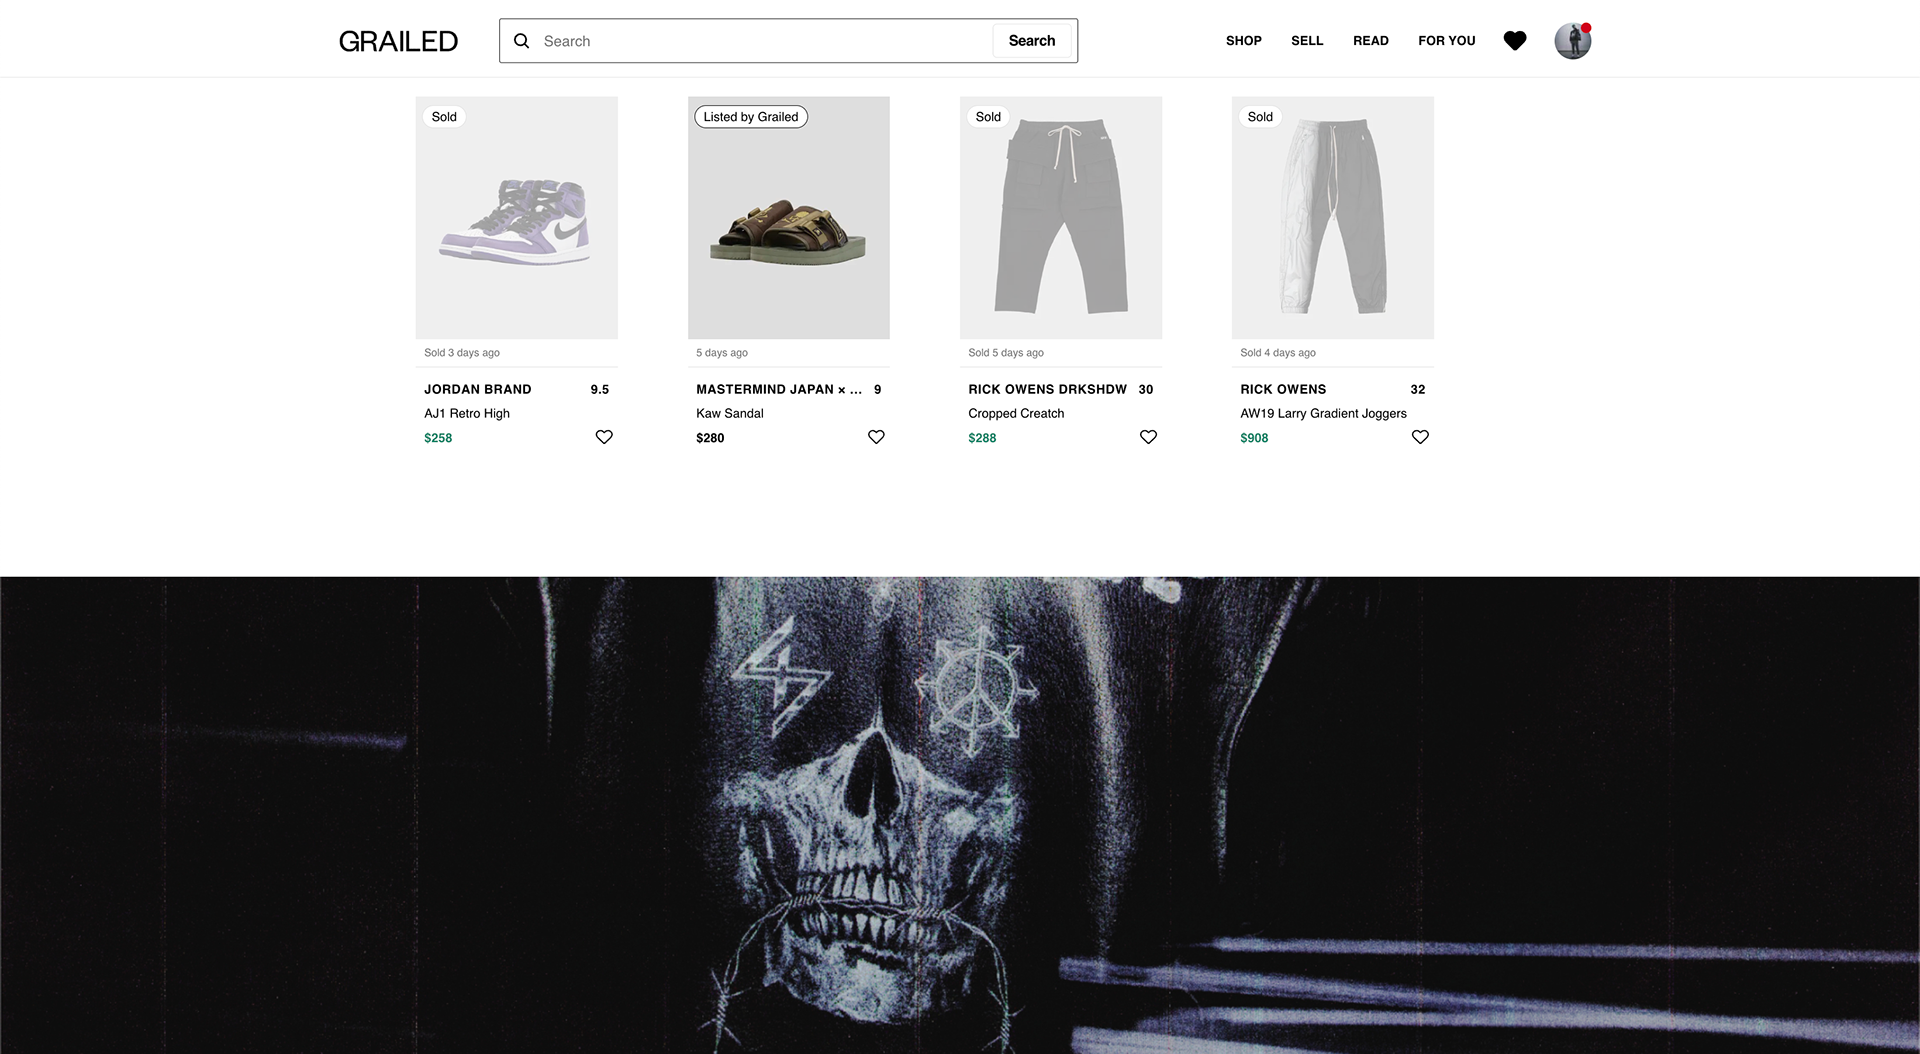Viewport: 1920px width, 1054px height.
Task: Open the SELL menu item
Action: pyautogui.click(x=1307, y=41)
